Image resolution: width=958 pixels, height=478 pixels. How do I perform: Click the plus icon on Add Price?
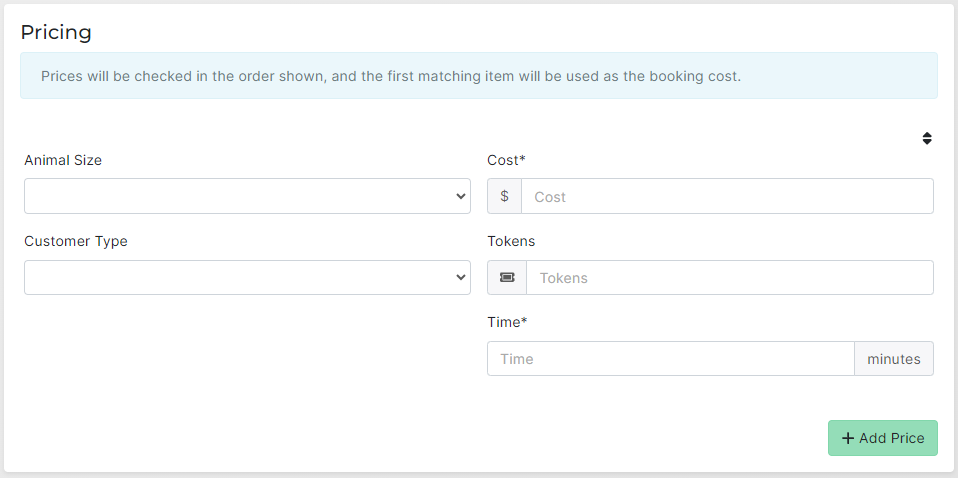click(848, 438)
